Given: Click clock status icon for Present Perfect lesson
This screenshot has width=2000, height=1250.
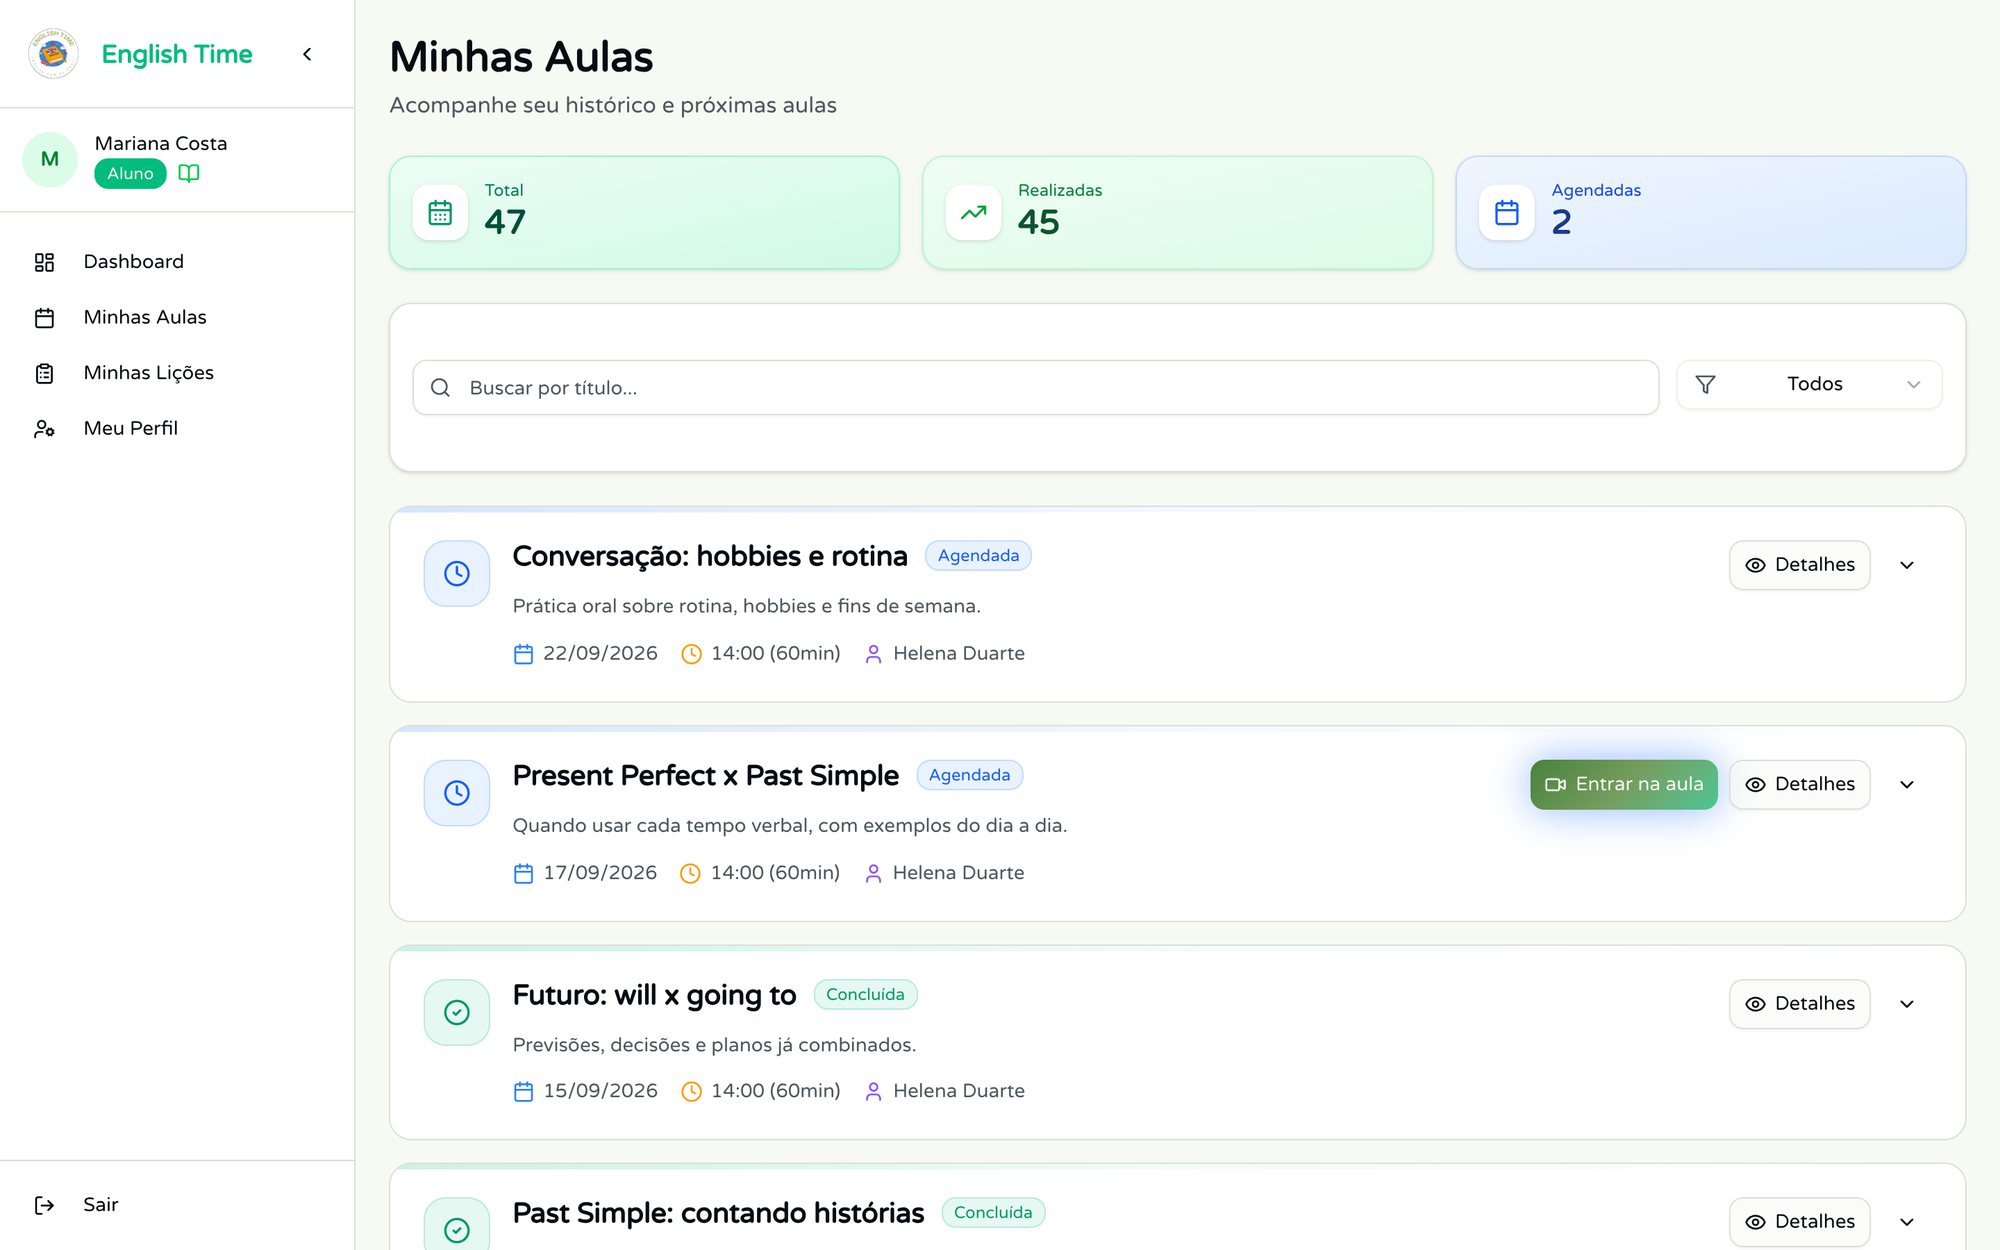Looking at the screenshot, I should pos(457,793).
